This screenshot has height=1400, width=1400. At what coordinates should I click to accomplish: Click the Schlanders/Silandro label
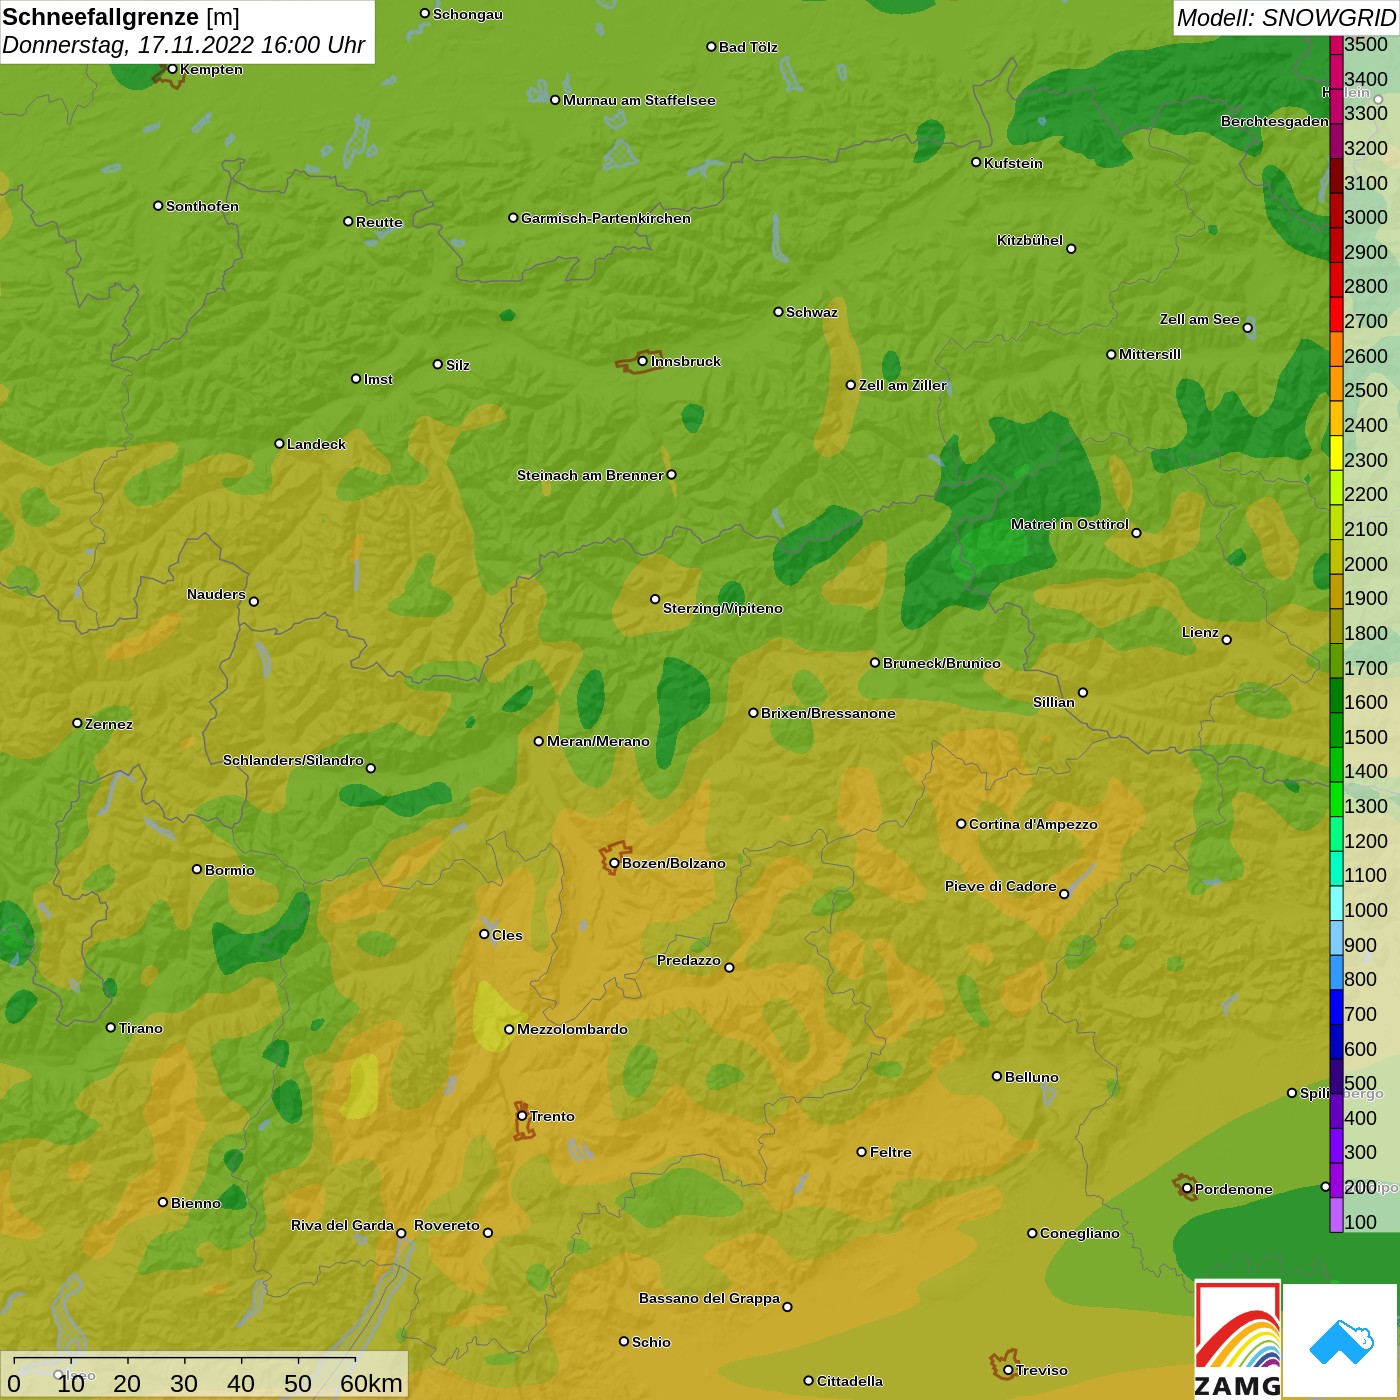tap(293, 760)
